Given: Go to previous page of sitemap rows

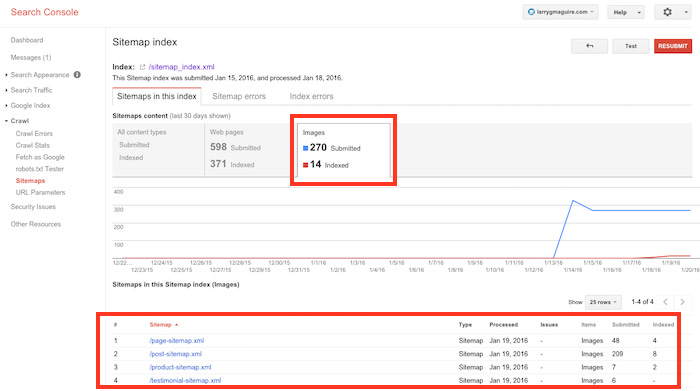Looking at the screenshot, I should coord(665,302).
